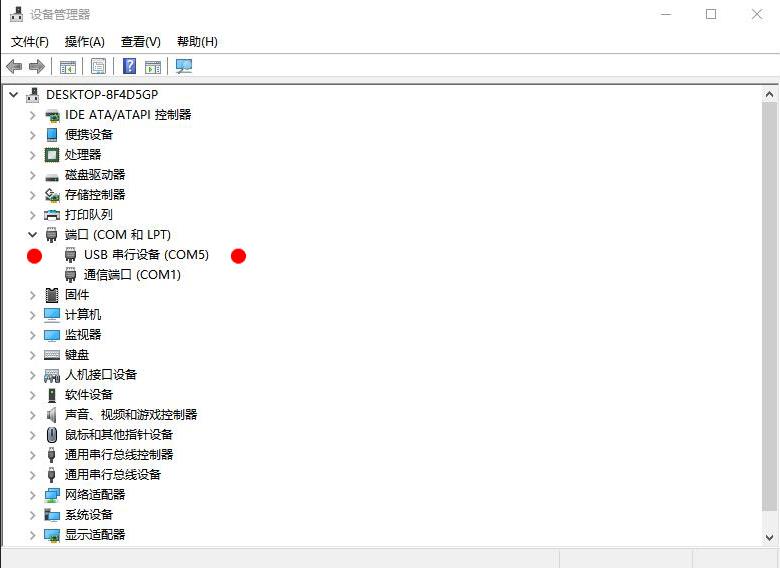
Task: Open the 帮助(H) menu
Action: tap(197, 42)
